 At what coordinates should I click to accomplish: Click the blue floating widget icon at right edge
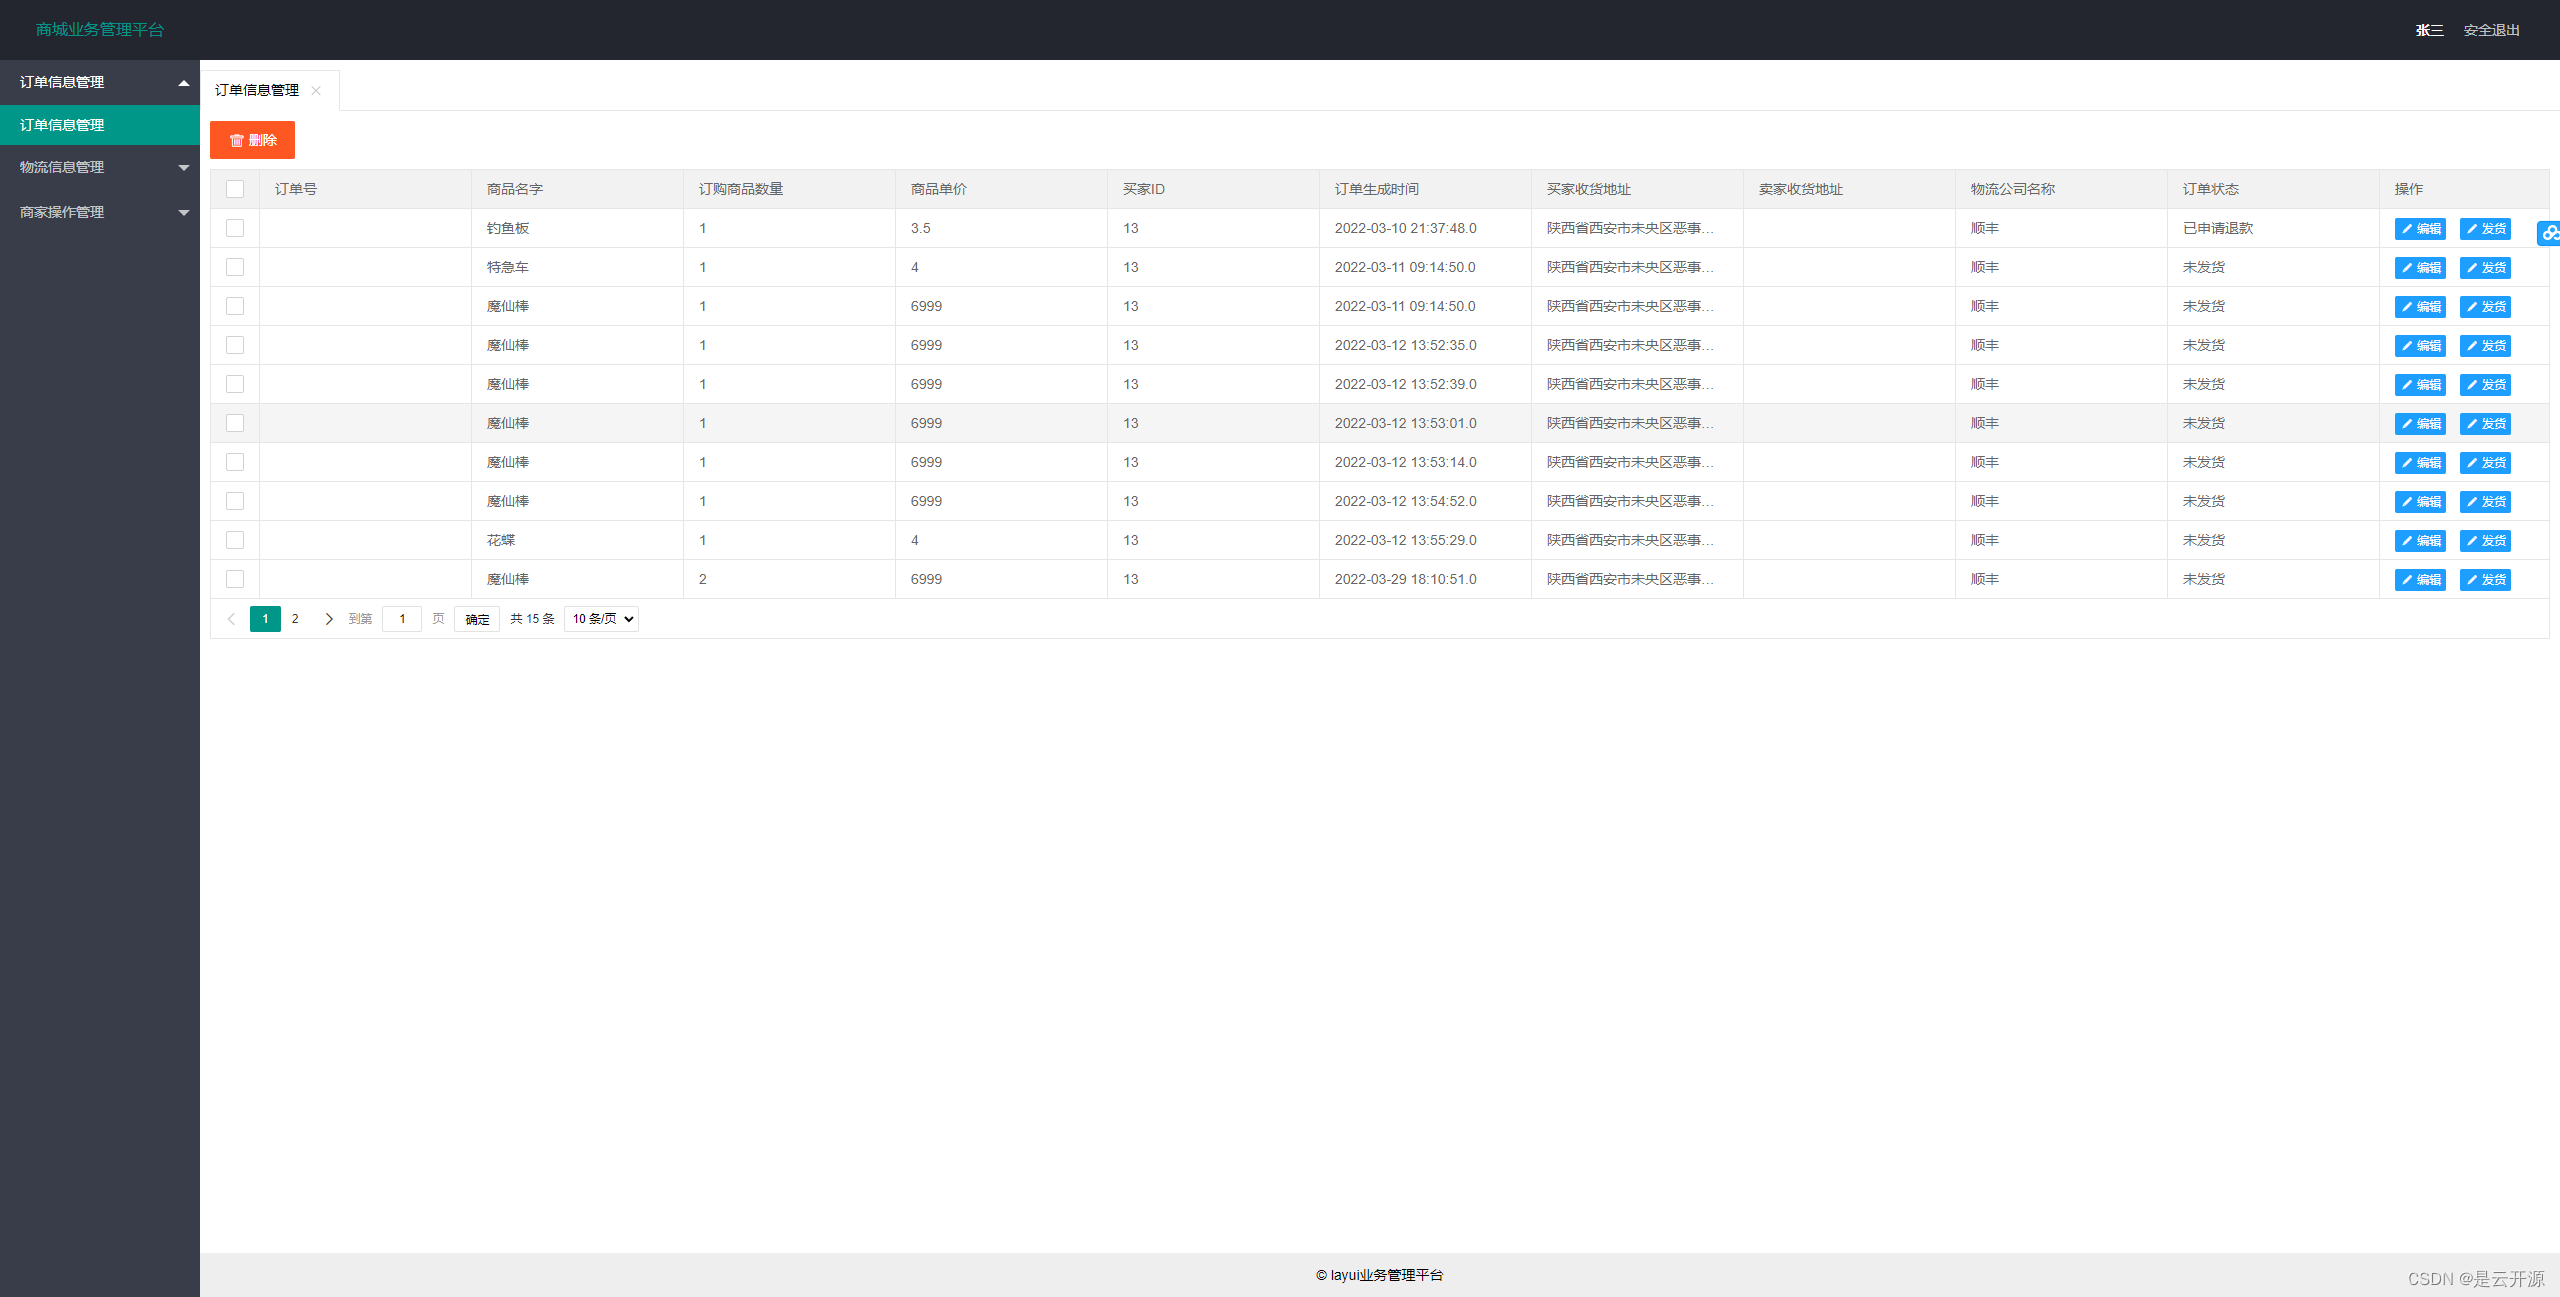click(2549, 233)
